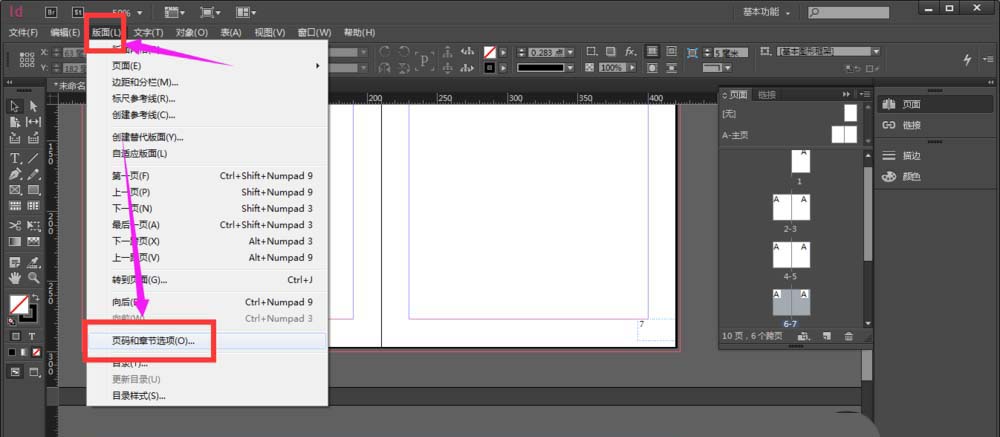Click the fx effects icon in control bar
The width and height of the screenshot is (1000, 437).
[630, 52]
